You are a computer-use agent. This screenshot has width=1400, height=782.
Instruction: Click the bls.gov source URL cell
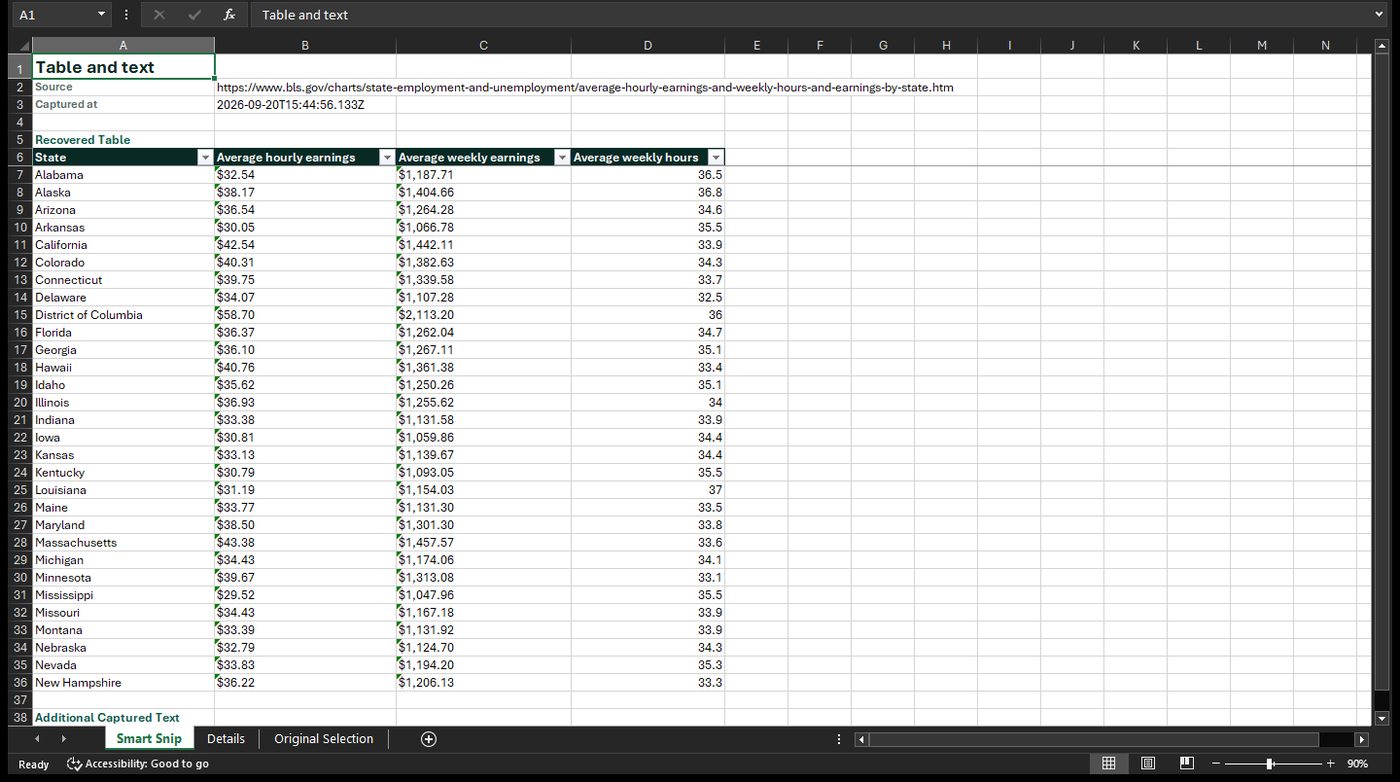click(585, 87)
